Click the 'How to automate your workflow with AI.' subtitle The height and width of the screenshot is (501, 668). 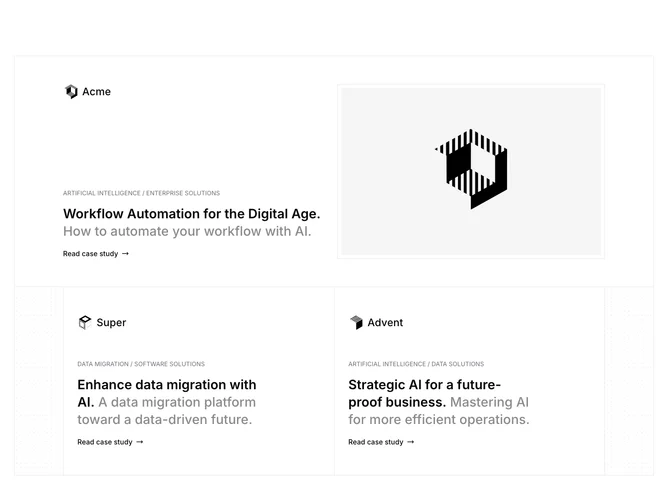[187, 231]
